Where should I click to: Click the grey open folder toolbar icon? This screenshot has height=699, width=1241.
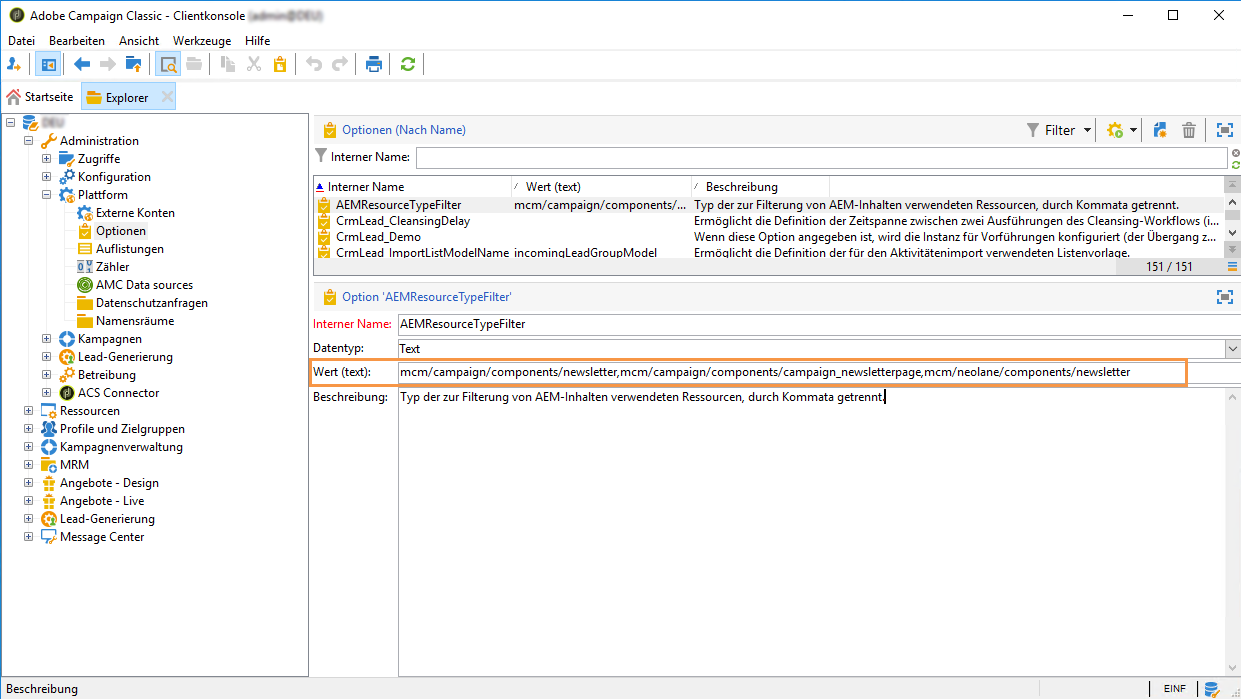(193, 64)
